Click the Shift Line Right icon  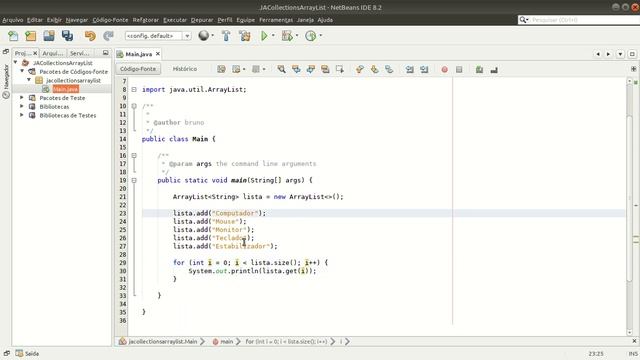point(424,69)
